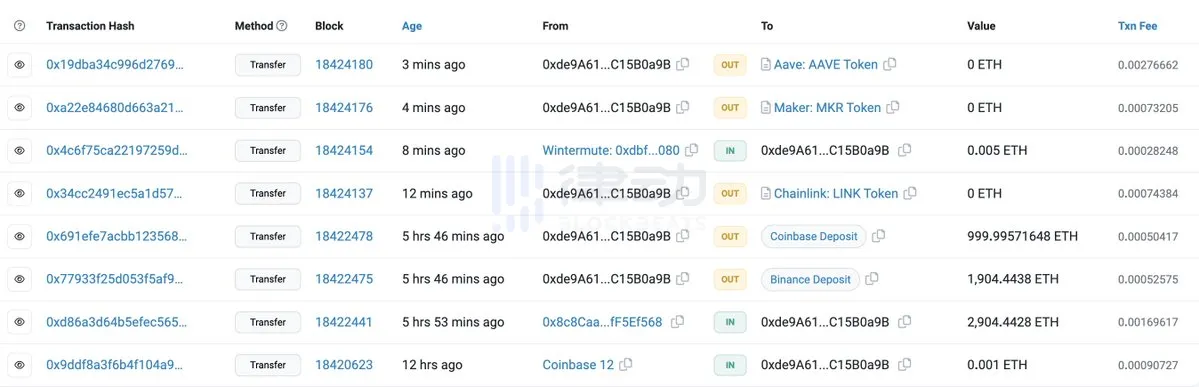Click the Coinbase Deposit label

click(x=814, y=236)
